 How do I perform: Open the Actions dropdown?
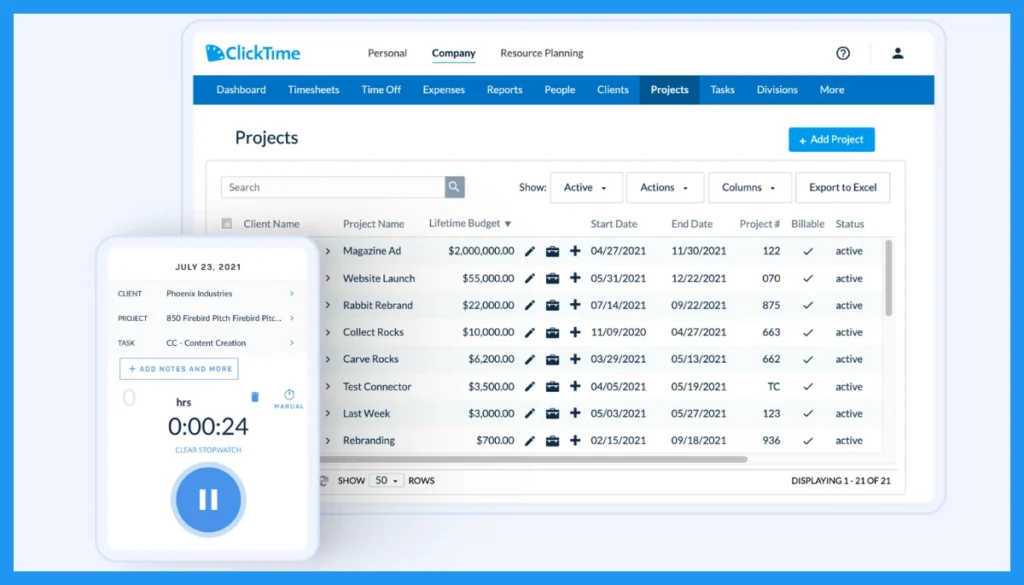(665, 187)
